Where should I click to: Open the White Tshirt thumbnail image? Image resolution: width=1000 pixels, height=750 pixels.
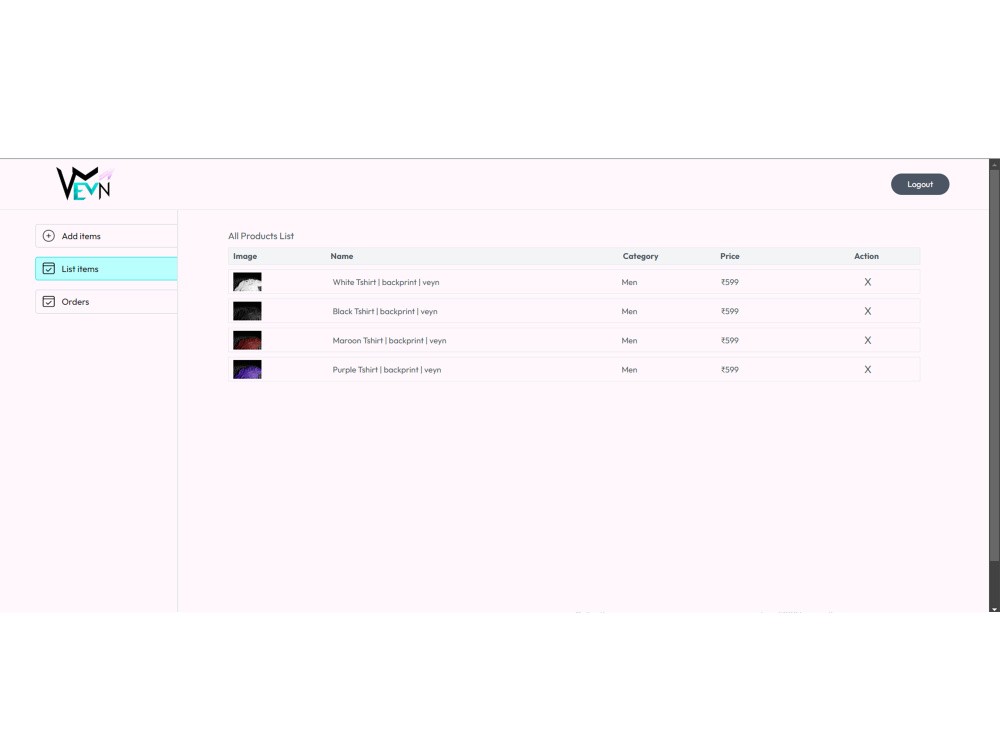tap(247, 282)
